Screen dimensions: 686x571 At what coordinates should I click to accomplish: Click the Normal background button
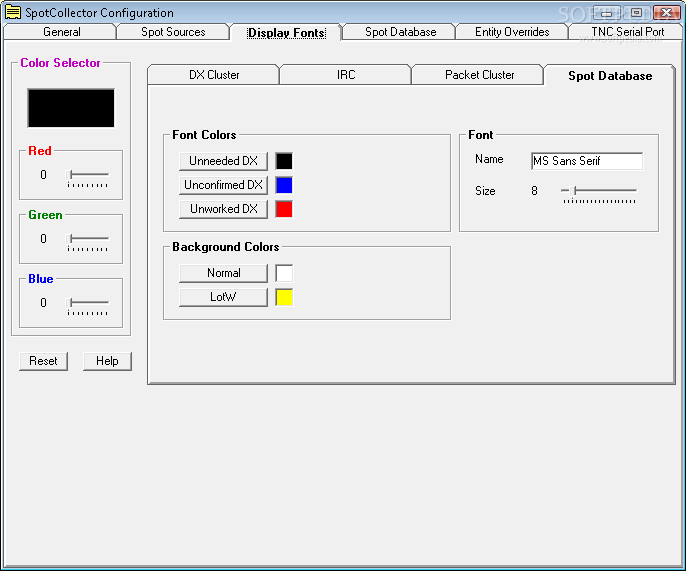coord(223,273)
